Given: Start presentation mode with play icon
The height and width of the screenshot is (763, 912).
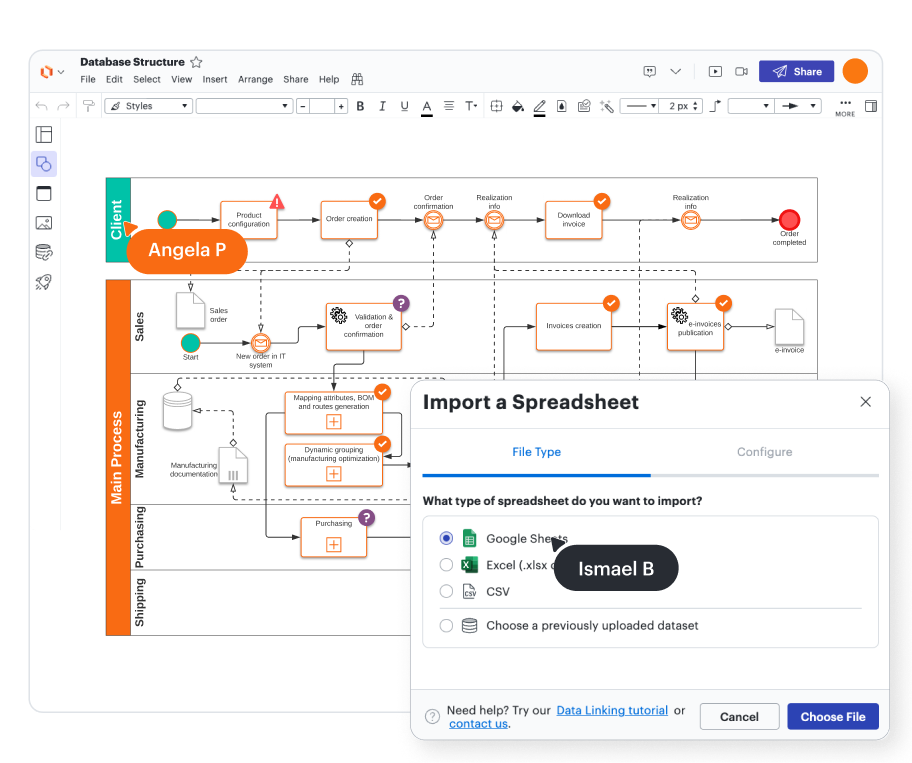Looking at the screenshot, I should pyautogui.click(x=715, y=72).
